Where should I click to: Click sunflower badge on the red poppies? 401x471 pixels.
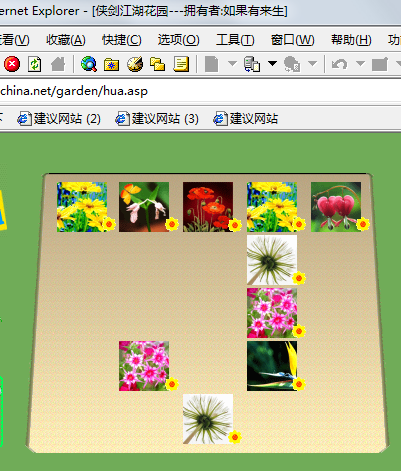tap(235, 225)
